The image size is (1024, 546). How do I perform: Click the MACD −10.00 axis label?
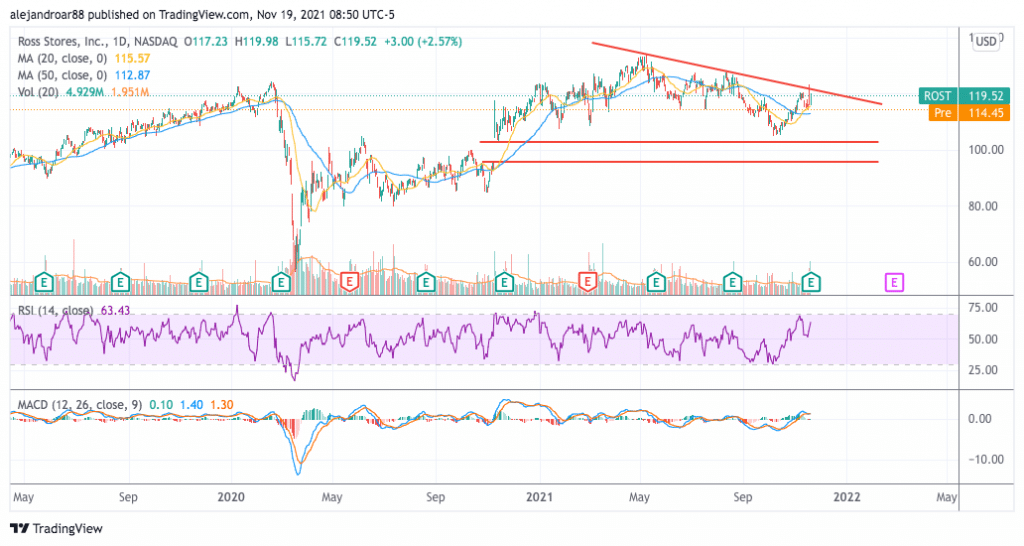[x=985, y=459]
